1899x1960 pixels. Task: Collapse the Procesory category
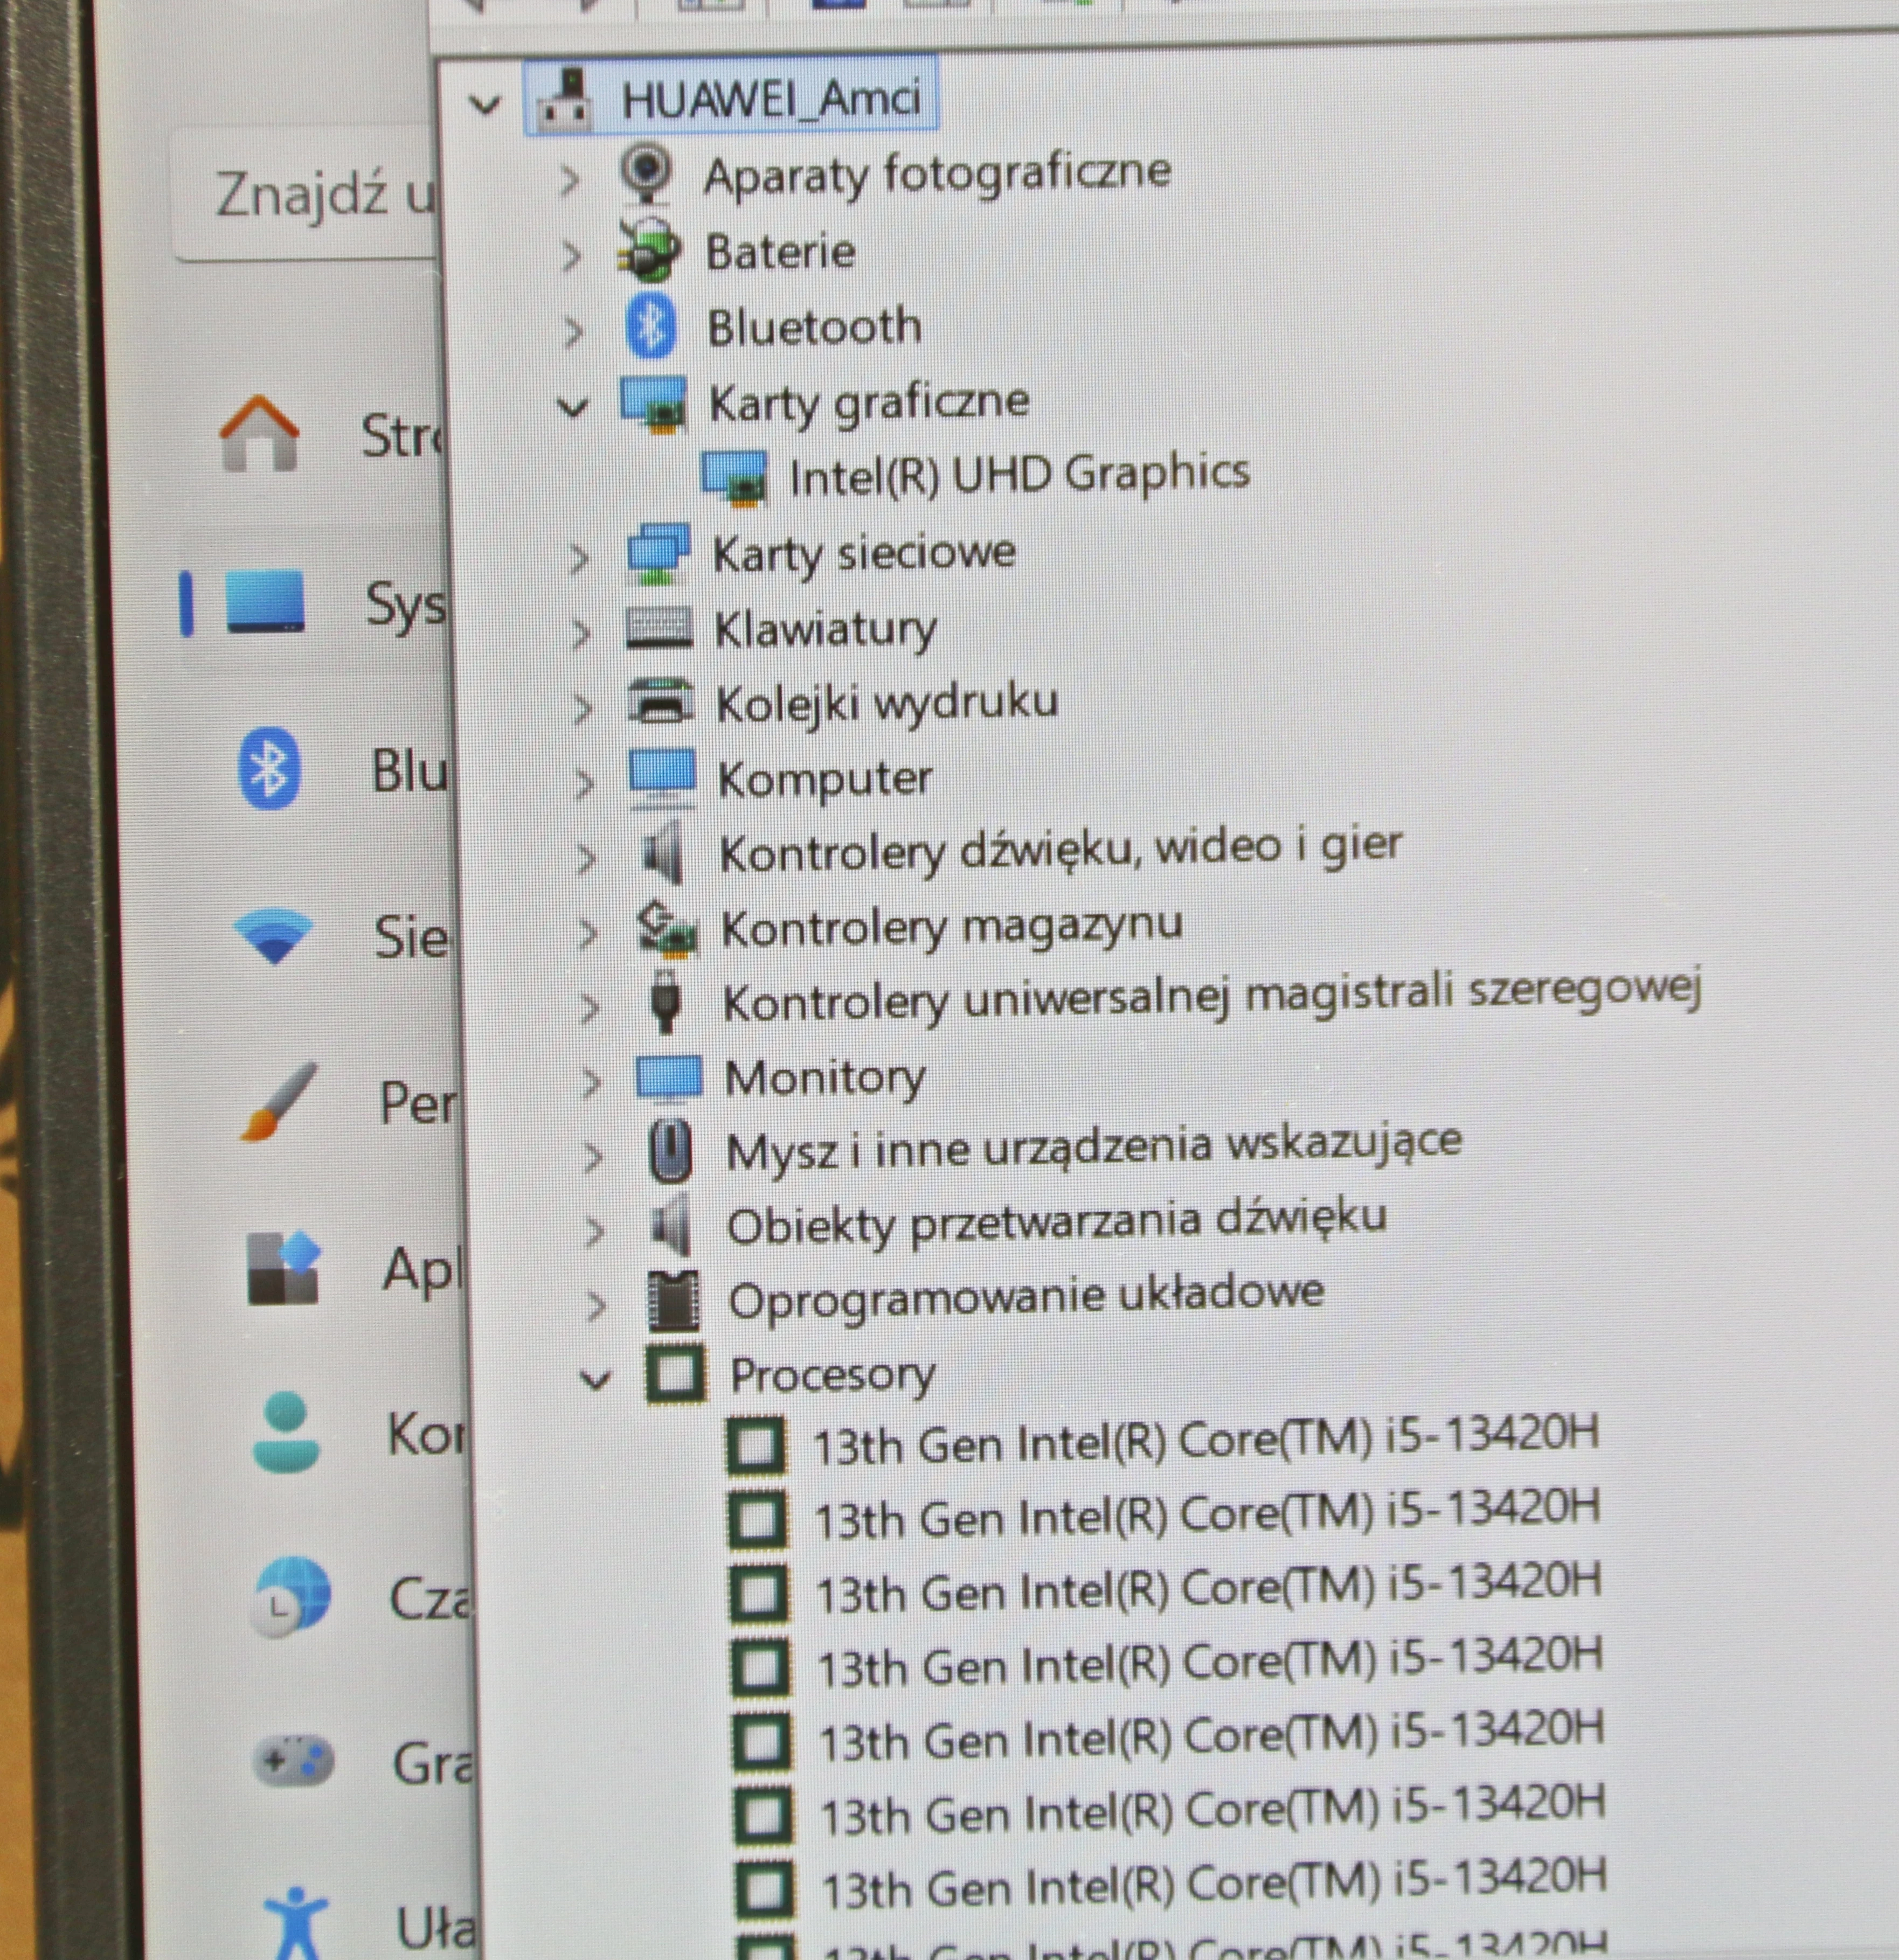coord(596,1380)
